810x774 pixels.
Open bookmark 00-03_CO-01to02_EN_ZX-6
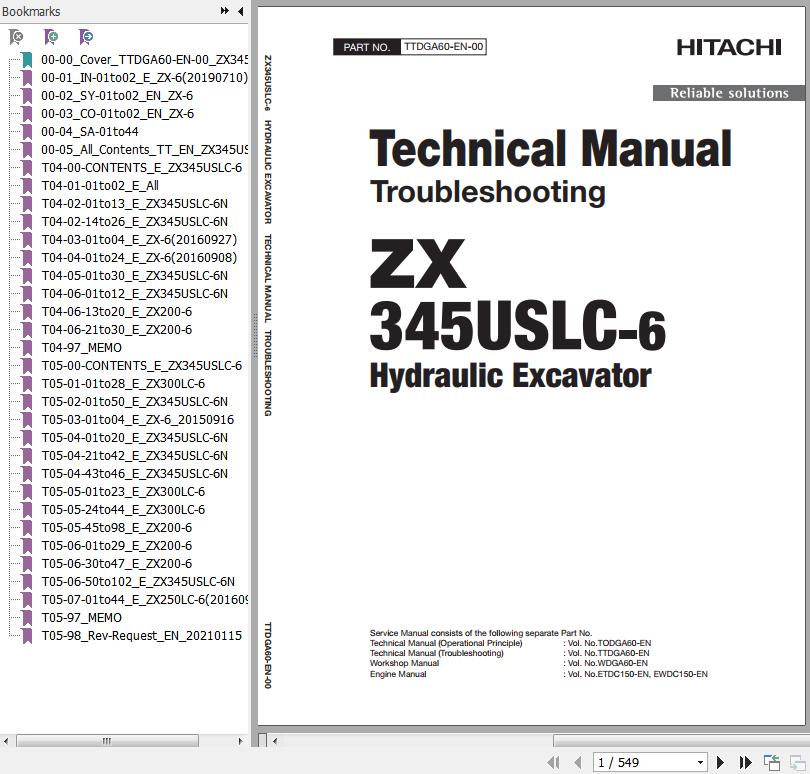click(x=117, y=114)
